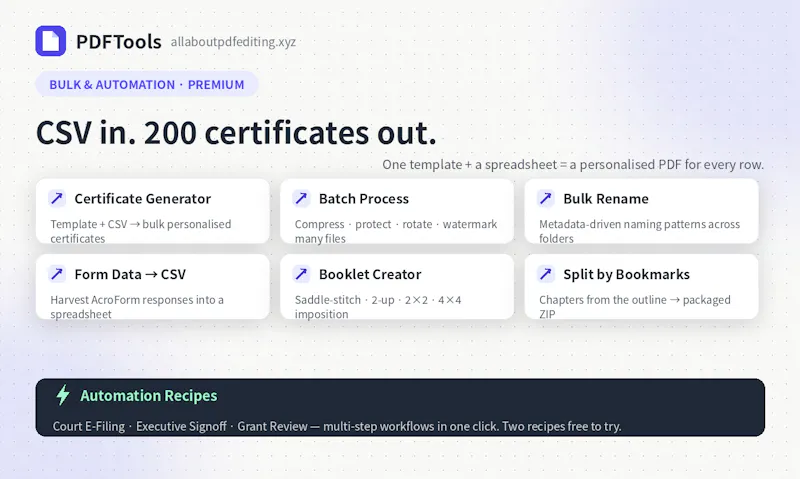Click the lightning bolt Automation Recipes icon
This screenshot has width=800, height=479.
63,395
